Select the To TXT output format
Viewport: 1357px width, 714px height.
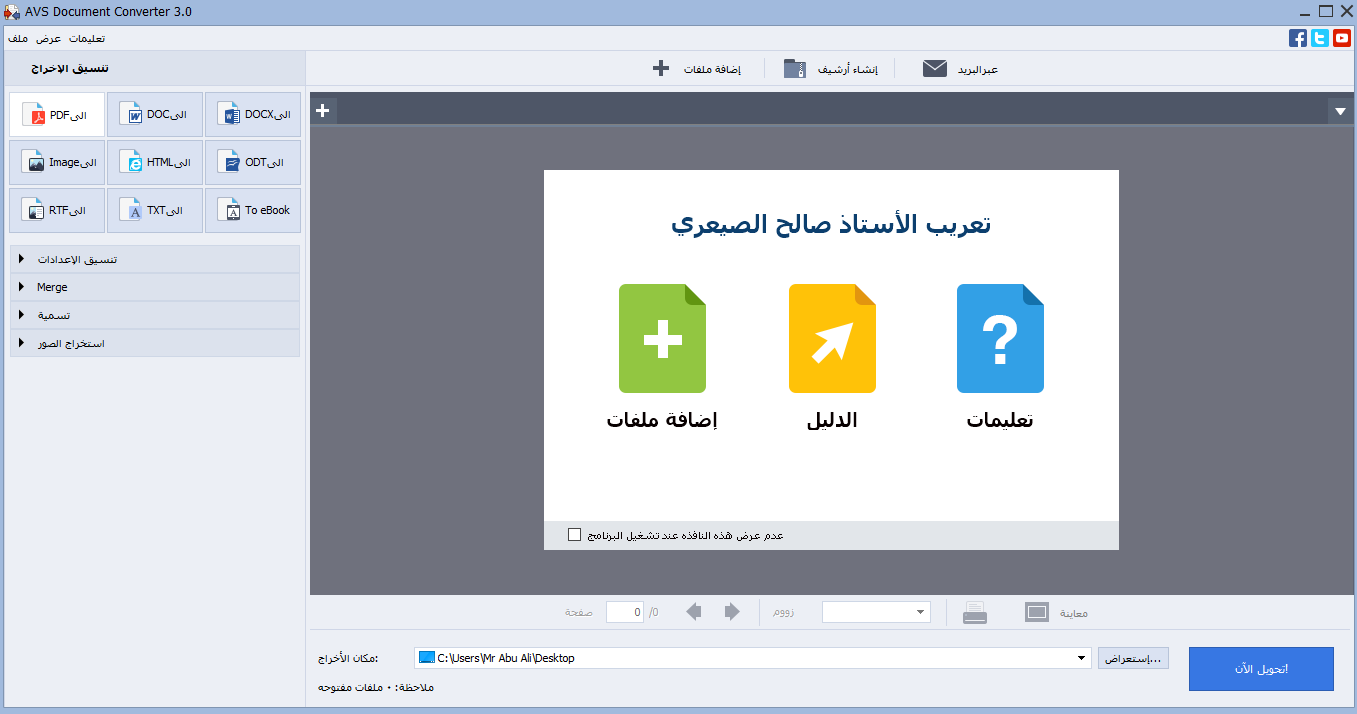coord(155,211)
